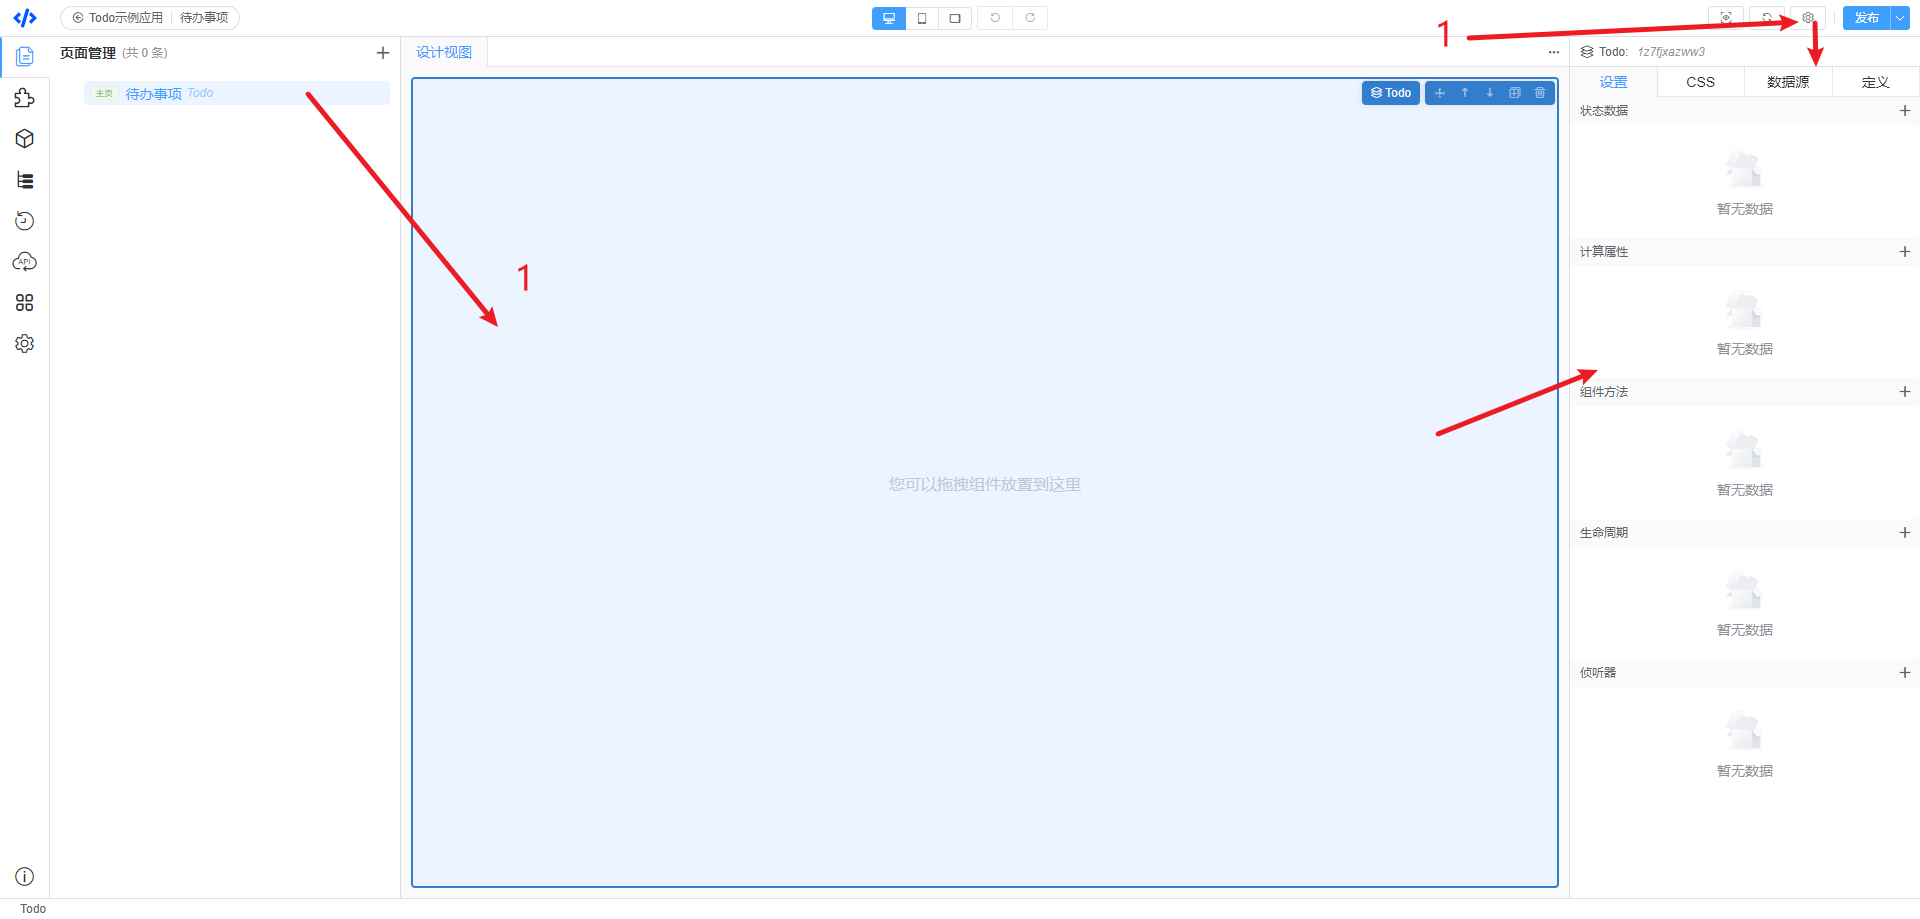Open the outline tree panel in sidebar

(x=24, y=180)
